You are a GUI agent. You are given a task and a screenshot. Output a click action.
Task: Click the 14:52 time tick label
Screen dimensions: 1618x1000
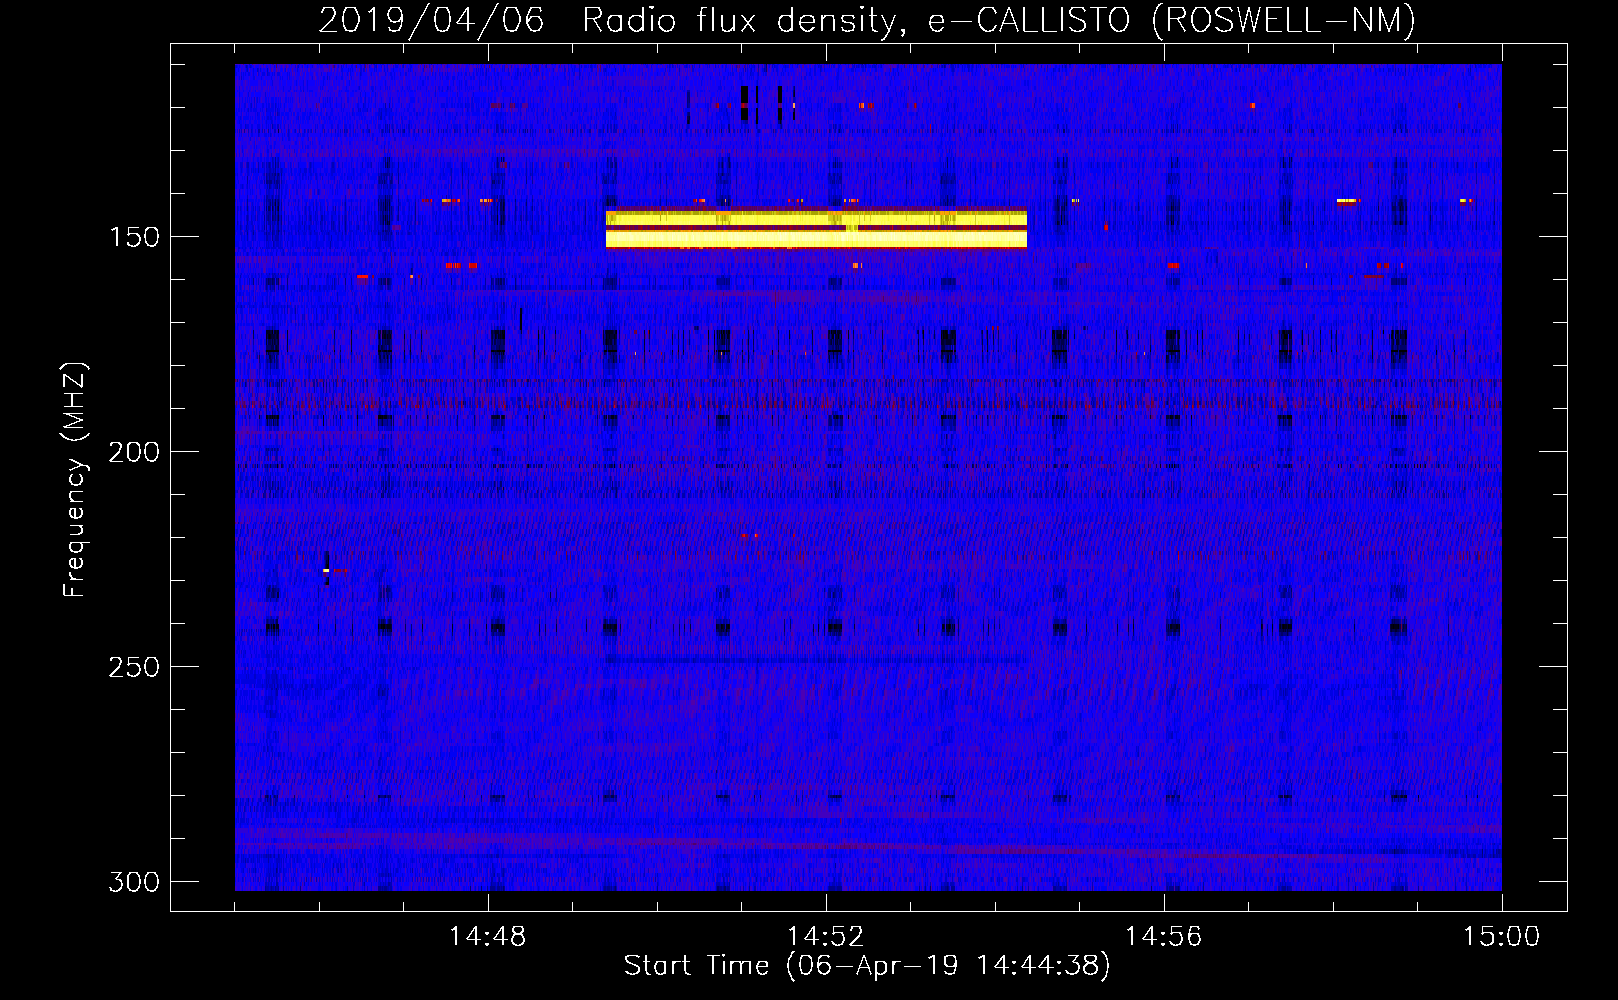pos(826,937)
